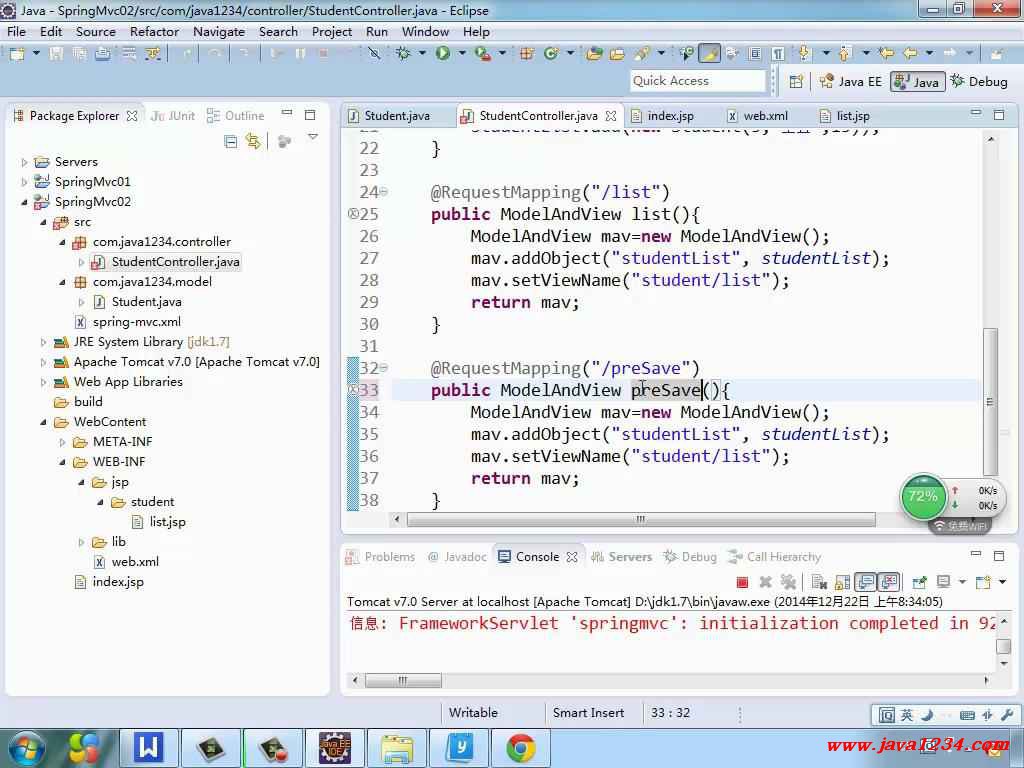
Task: Close the StudentController.java editor tab
Action: click(x=611, y=116)
